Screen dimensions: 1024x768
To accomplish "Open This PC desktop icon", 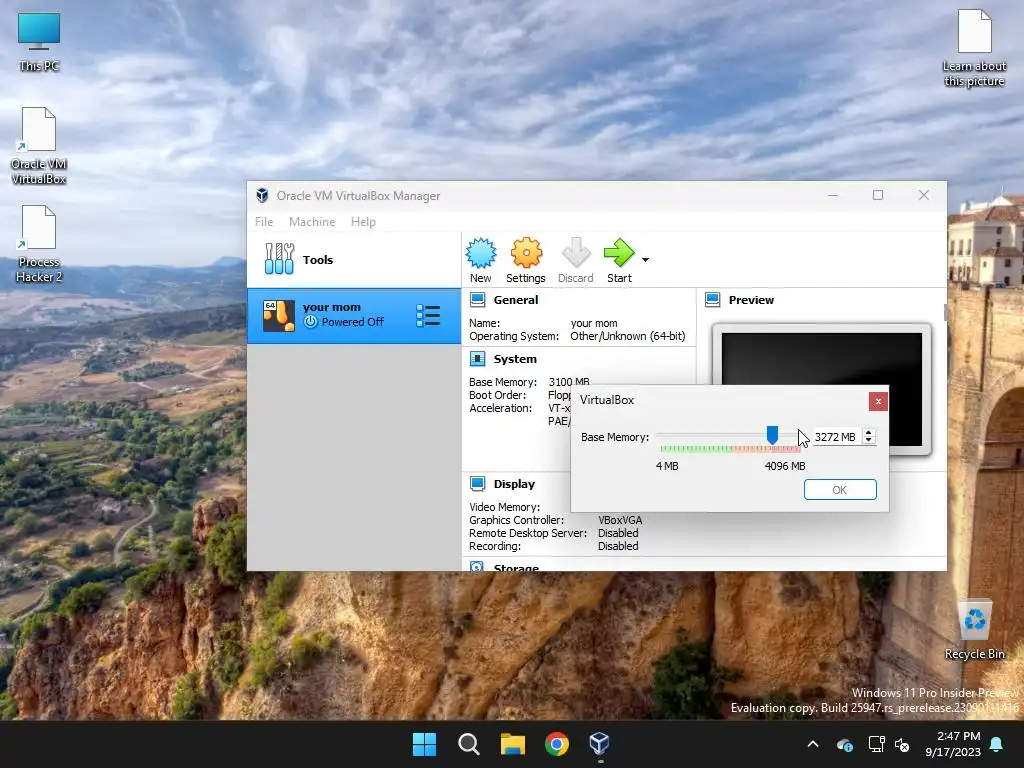I will coord(39,42).
